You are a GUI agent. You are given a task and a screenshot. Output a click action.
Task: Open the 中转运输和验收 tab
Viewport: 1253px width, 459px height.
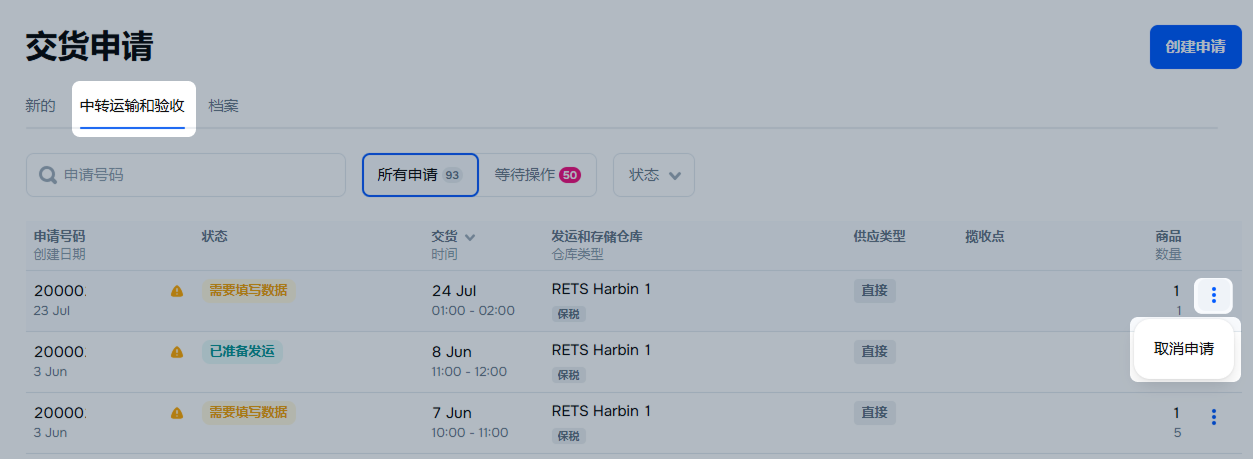pos(133,105)
